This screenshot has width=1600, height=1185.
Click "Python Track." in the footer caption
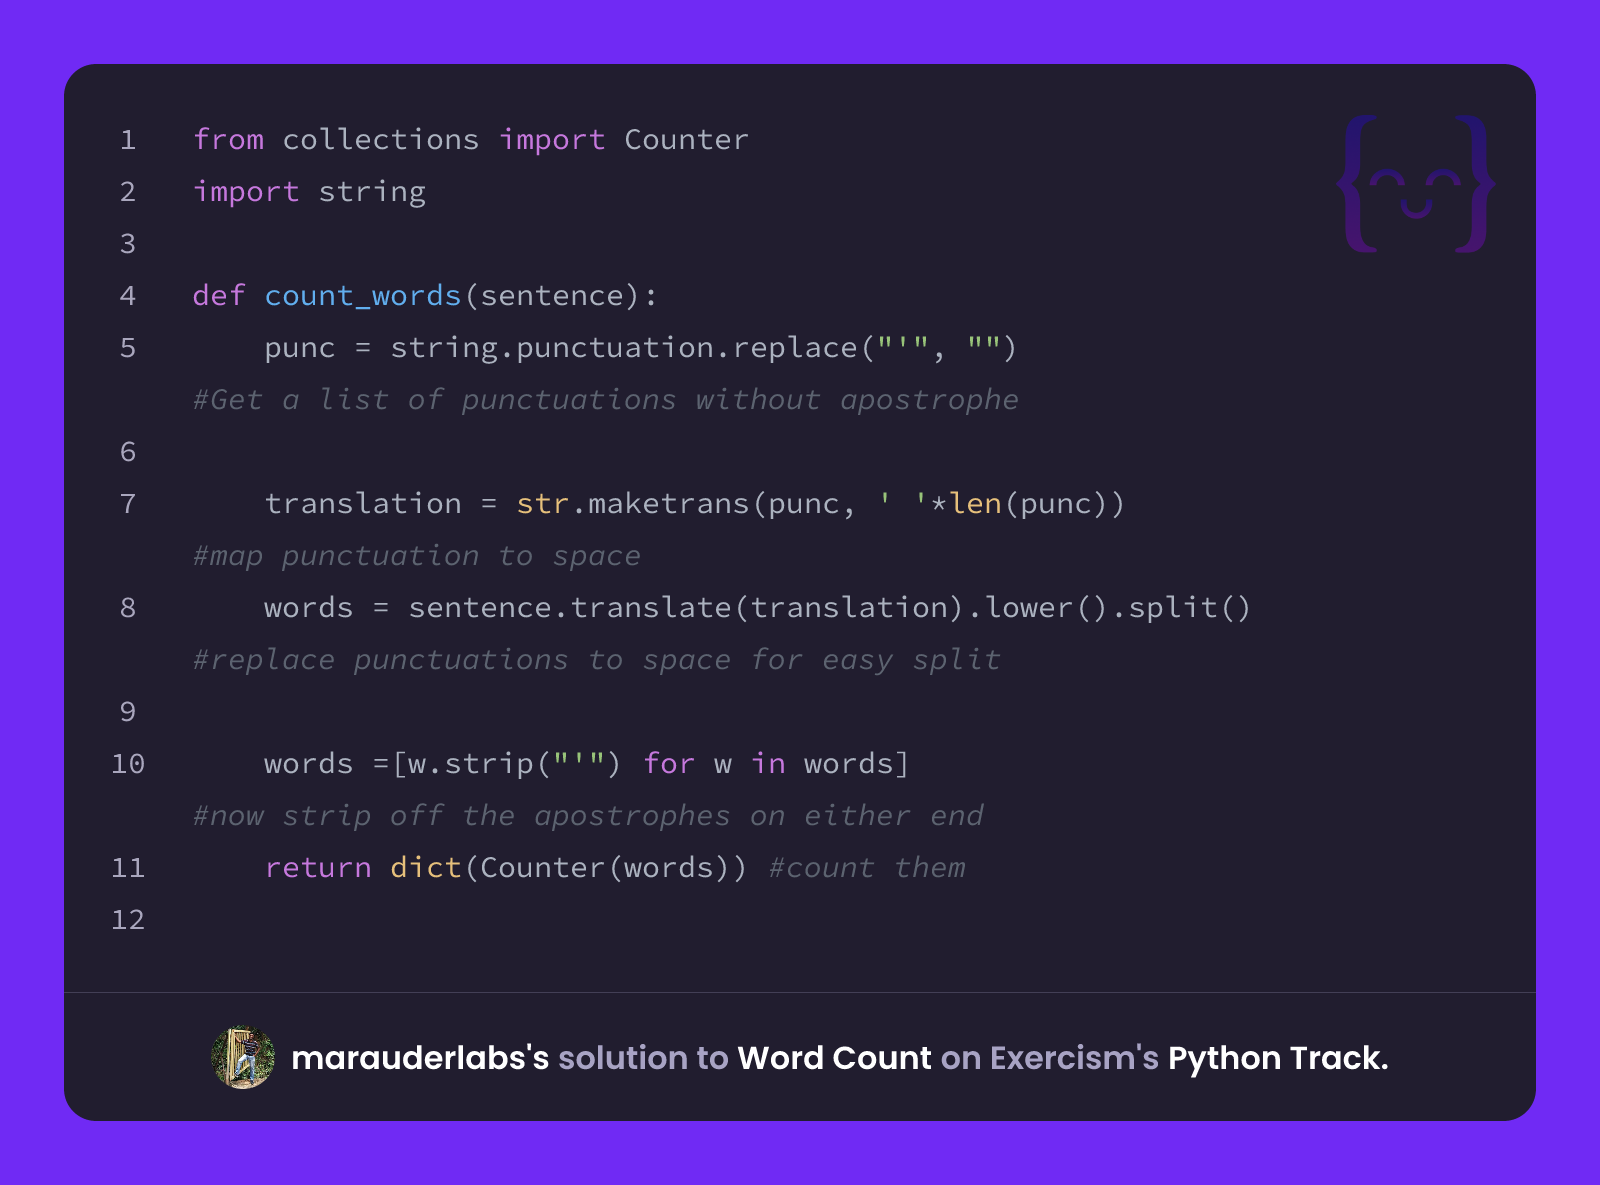point(1278,1058)
